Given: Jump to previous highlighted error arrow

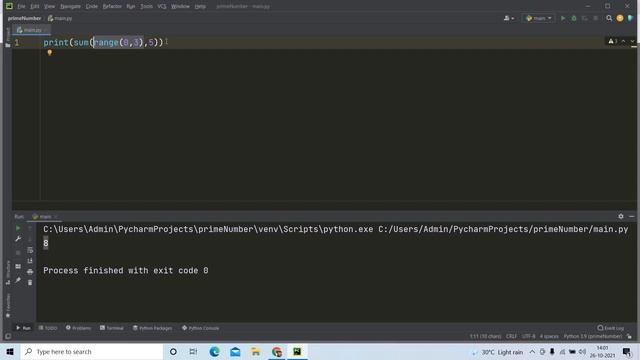Looking at the screenshot, I should [x=623, y=41].
